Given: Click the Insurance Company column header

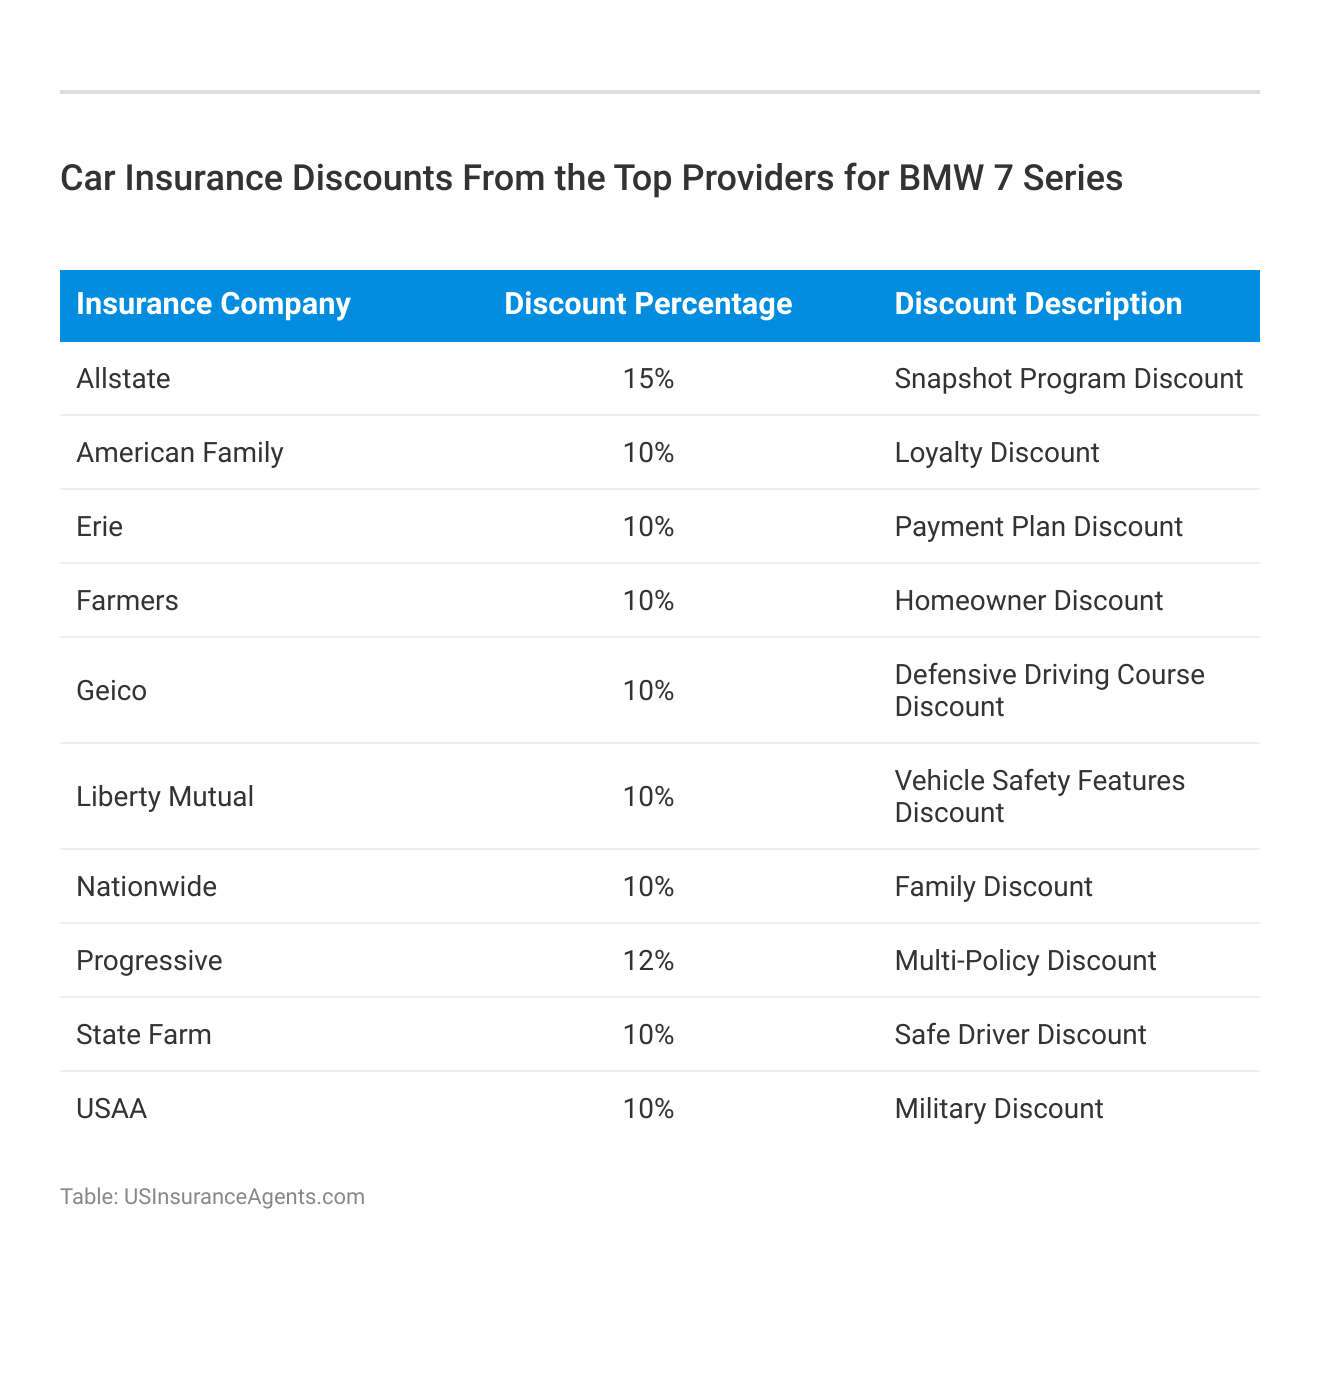Looking at the screenshot, I should 213,304.
